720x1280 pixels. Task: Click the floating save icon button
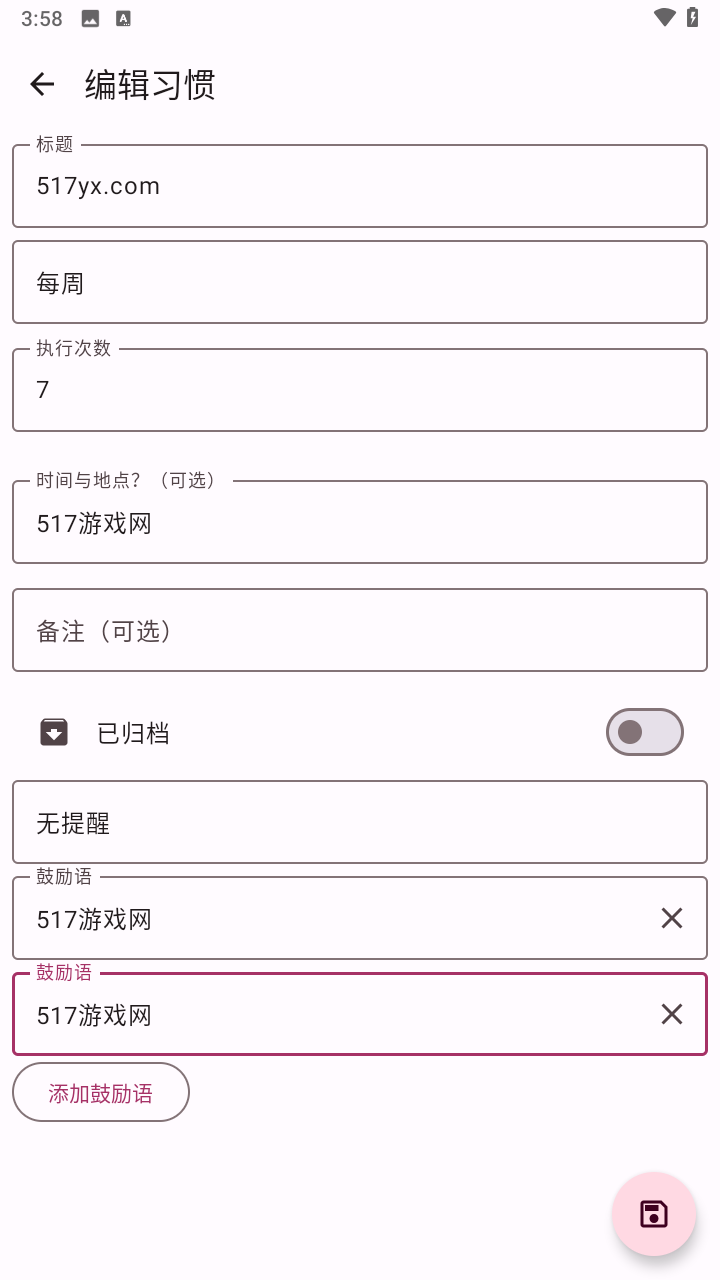click(654, 1214)
